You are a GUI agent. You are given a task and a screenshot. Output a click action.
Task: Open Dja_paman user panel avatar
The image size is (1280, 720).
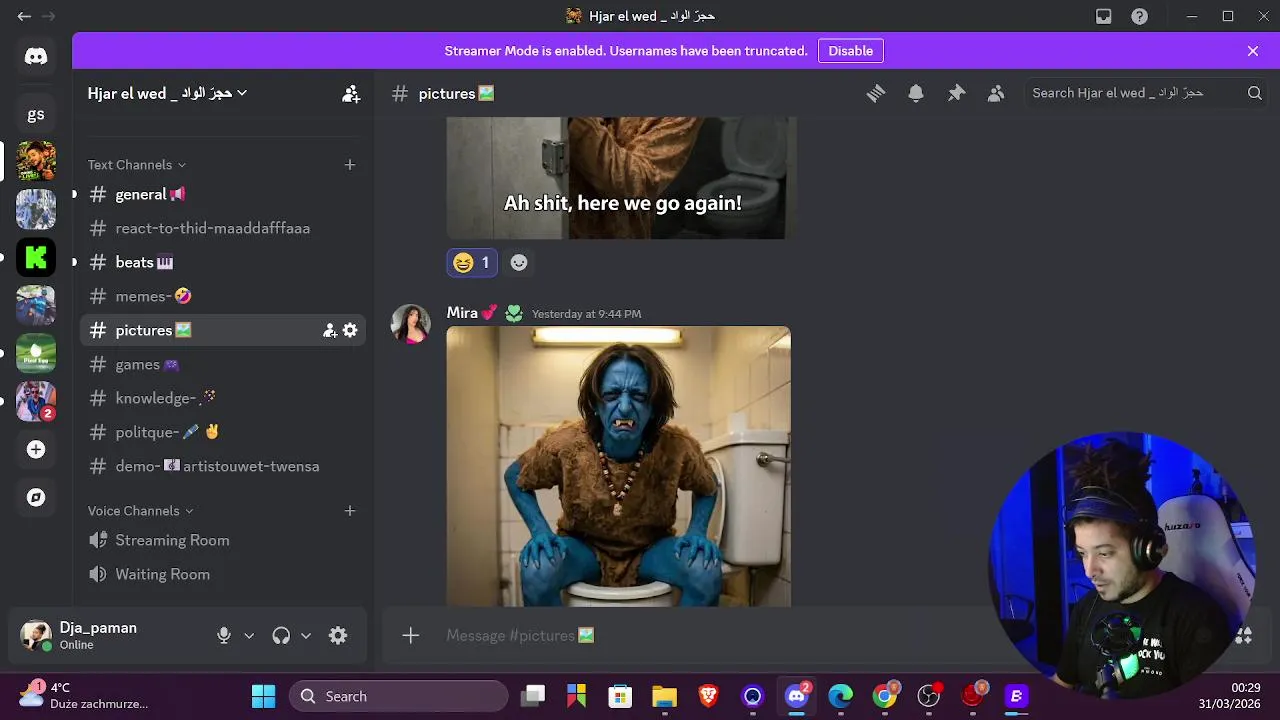pos(36,636)
